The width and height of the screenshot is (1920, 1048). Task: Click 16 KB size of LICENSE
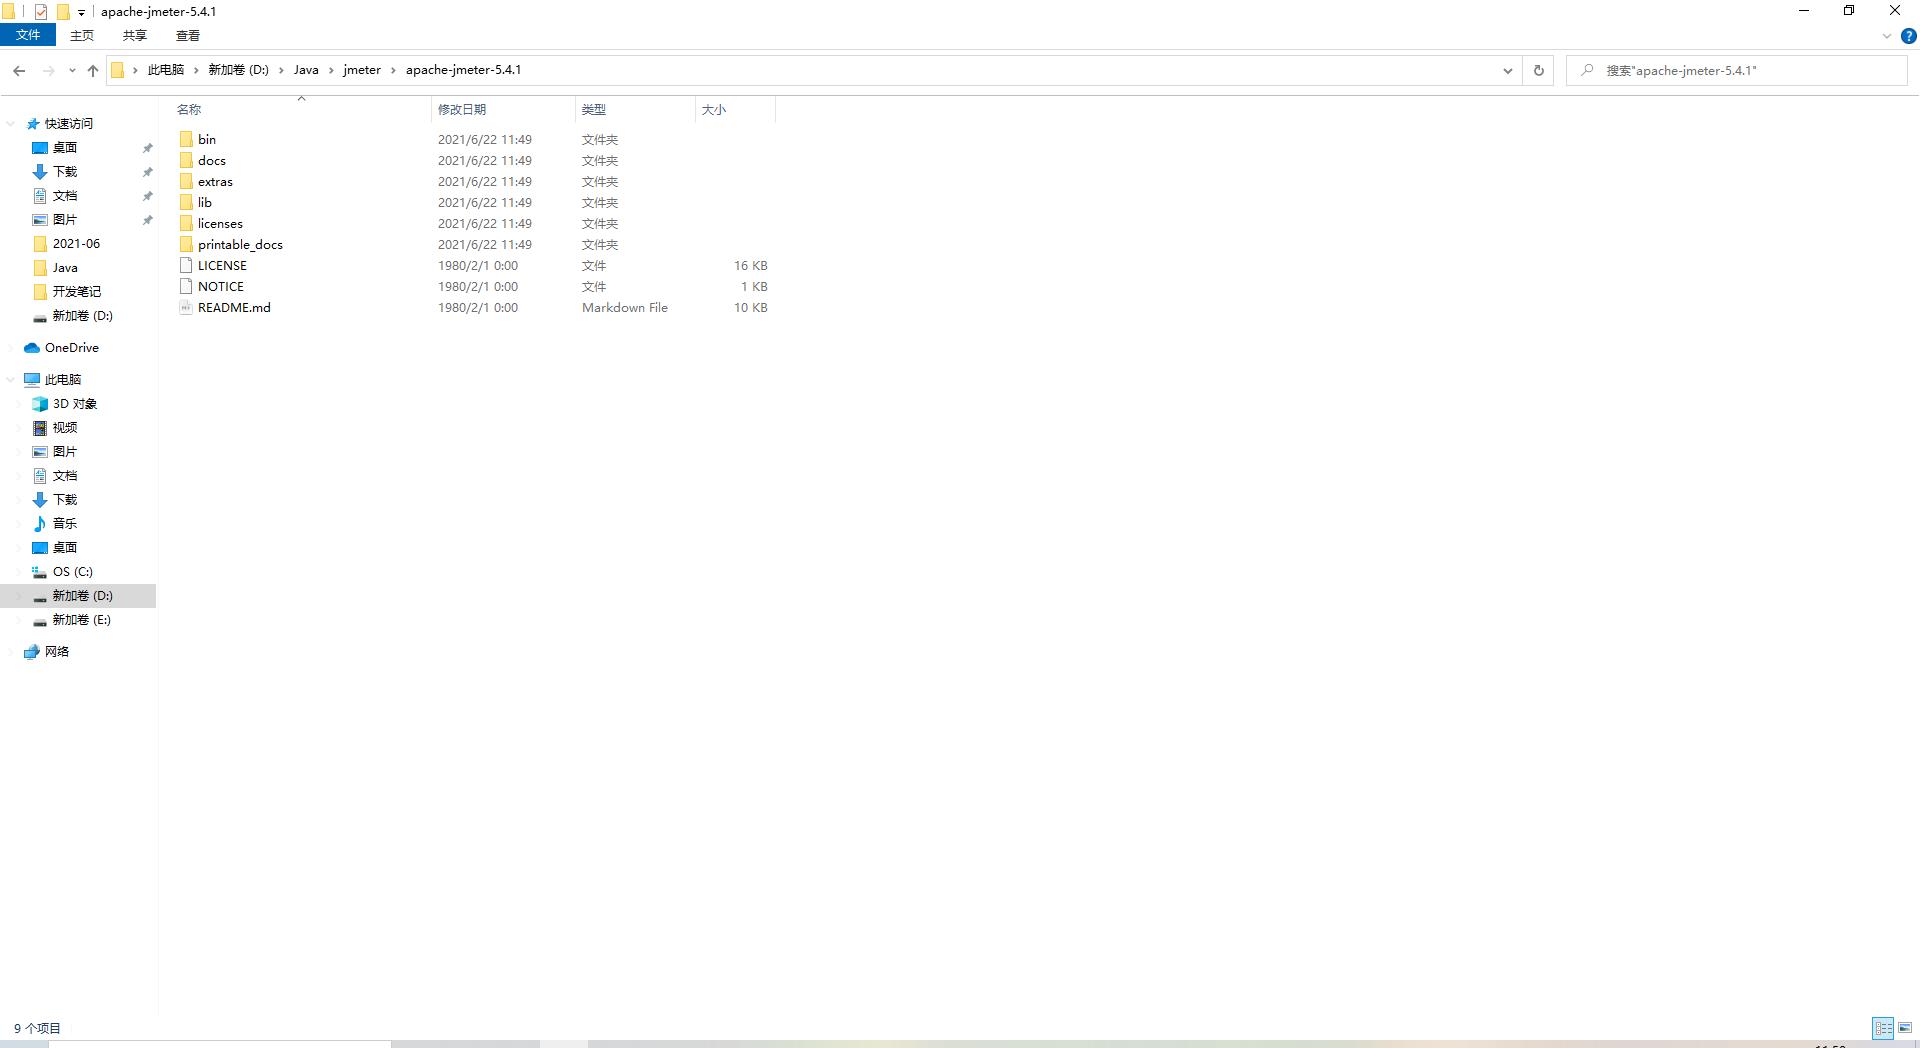pos(750,265)
